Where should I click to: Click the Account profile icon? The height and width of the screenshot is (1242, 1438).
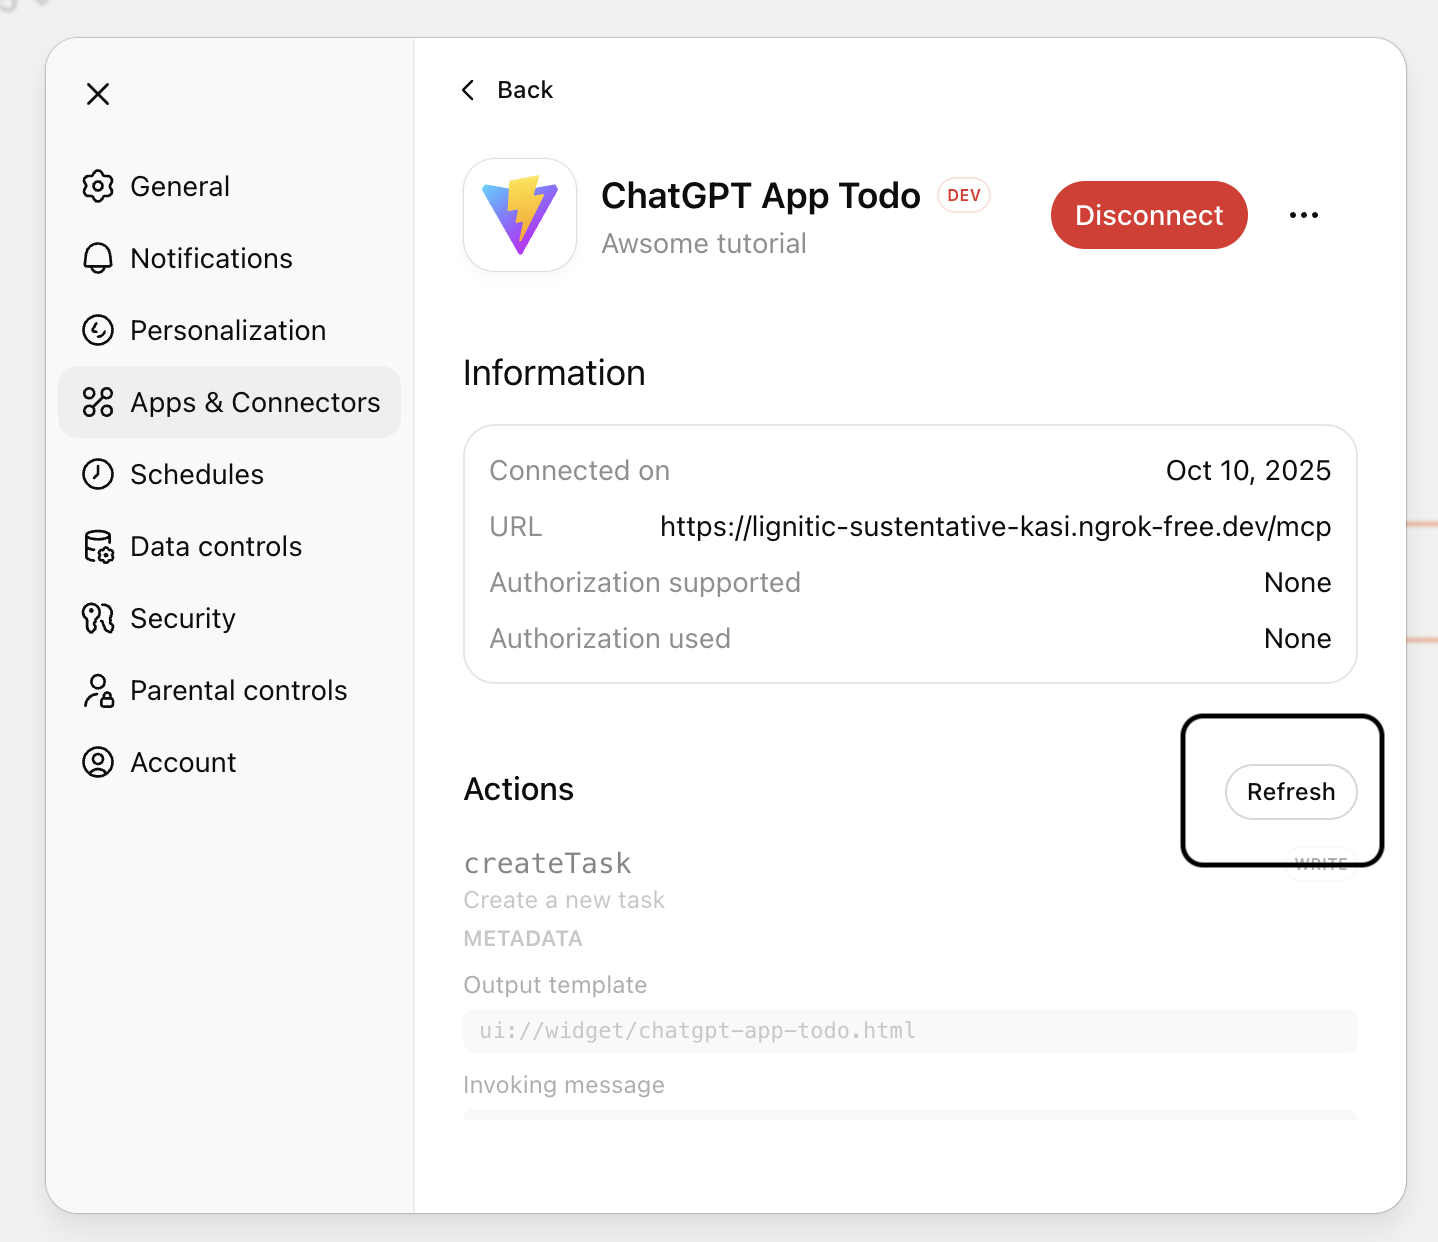click(98, 762)
